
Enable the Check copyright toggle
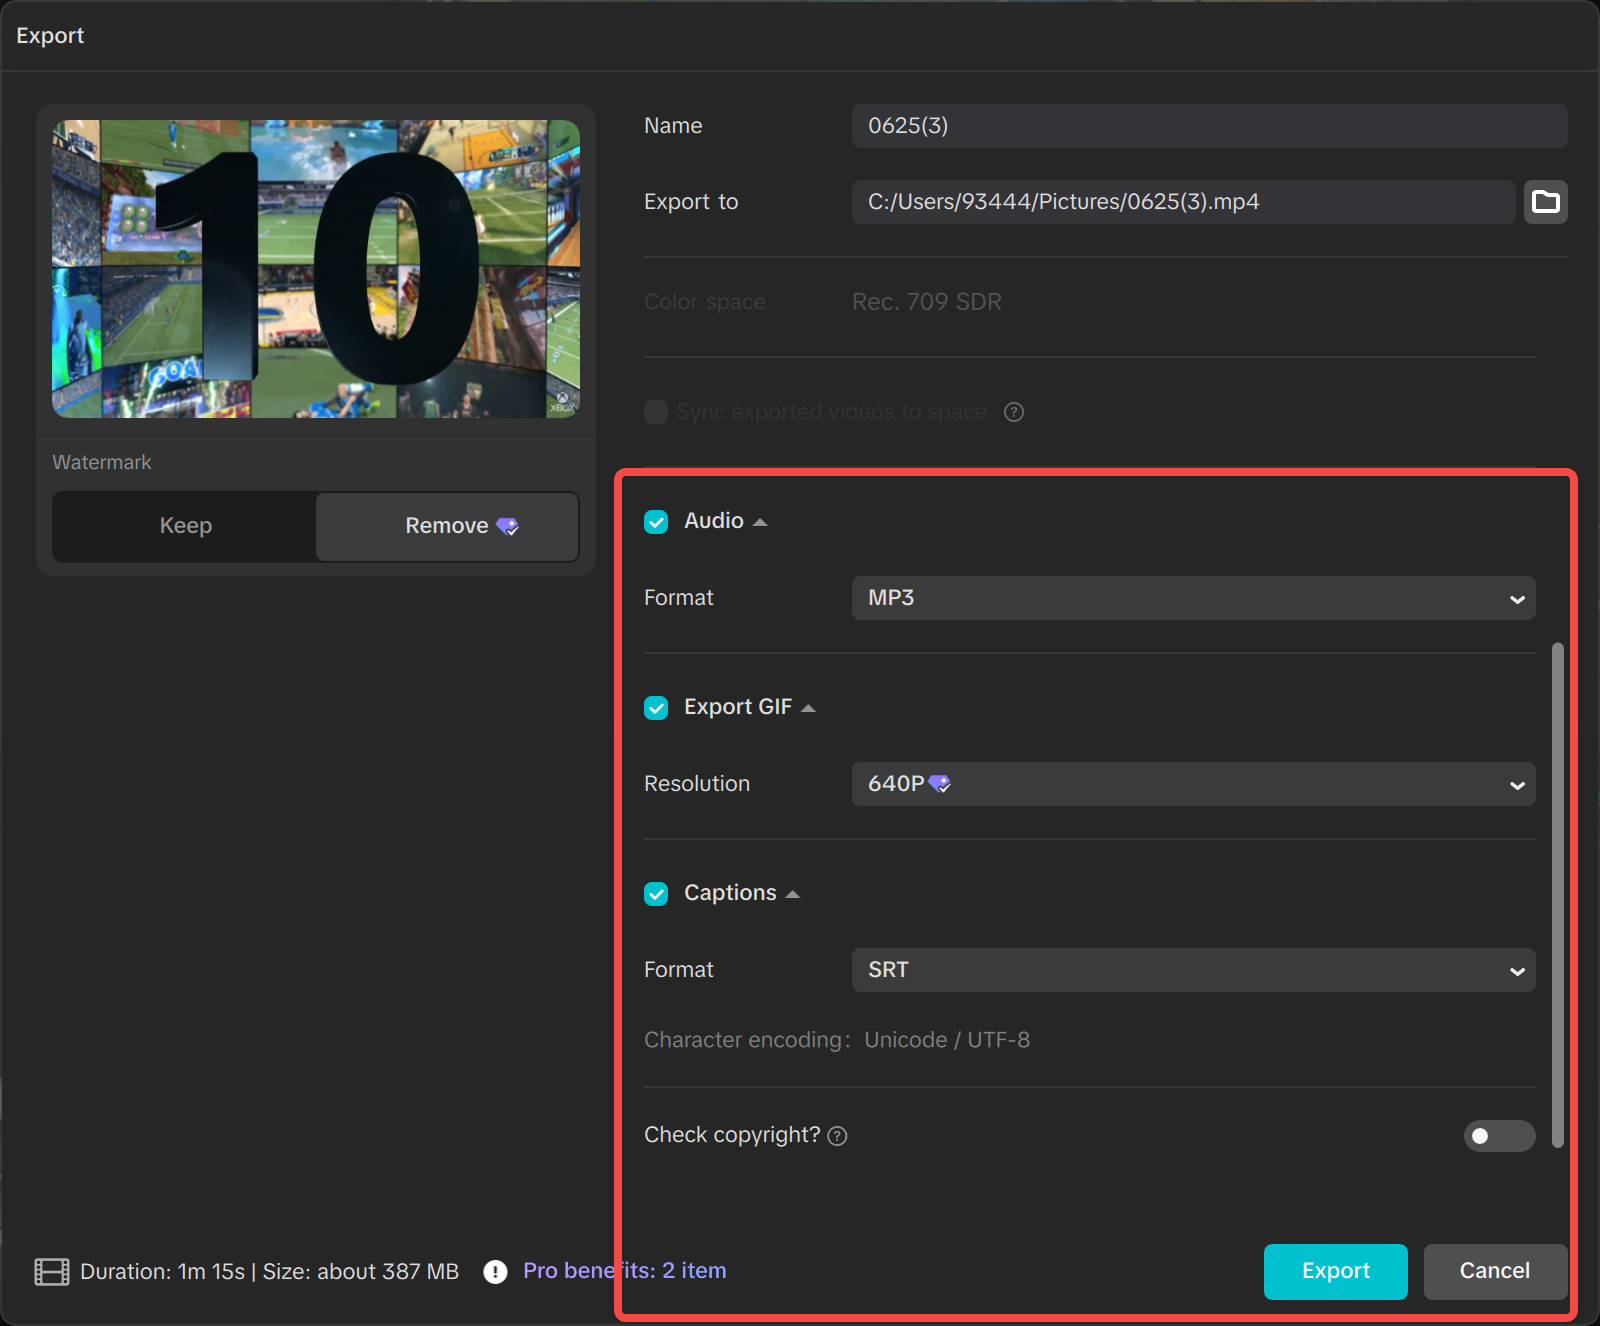click(1498, 1136)
